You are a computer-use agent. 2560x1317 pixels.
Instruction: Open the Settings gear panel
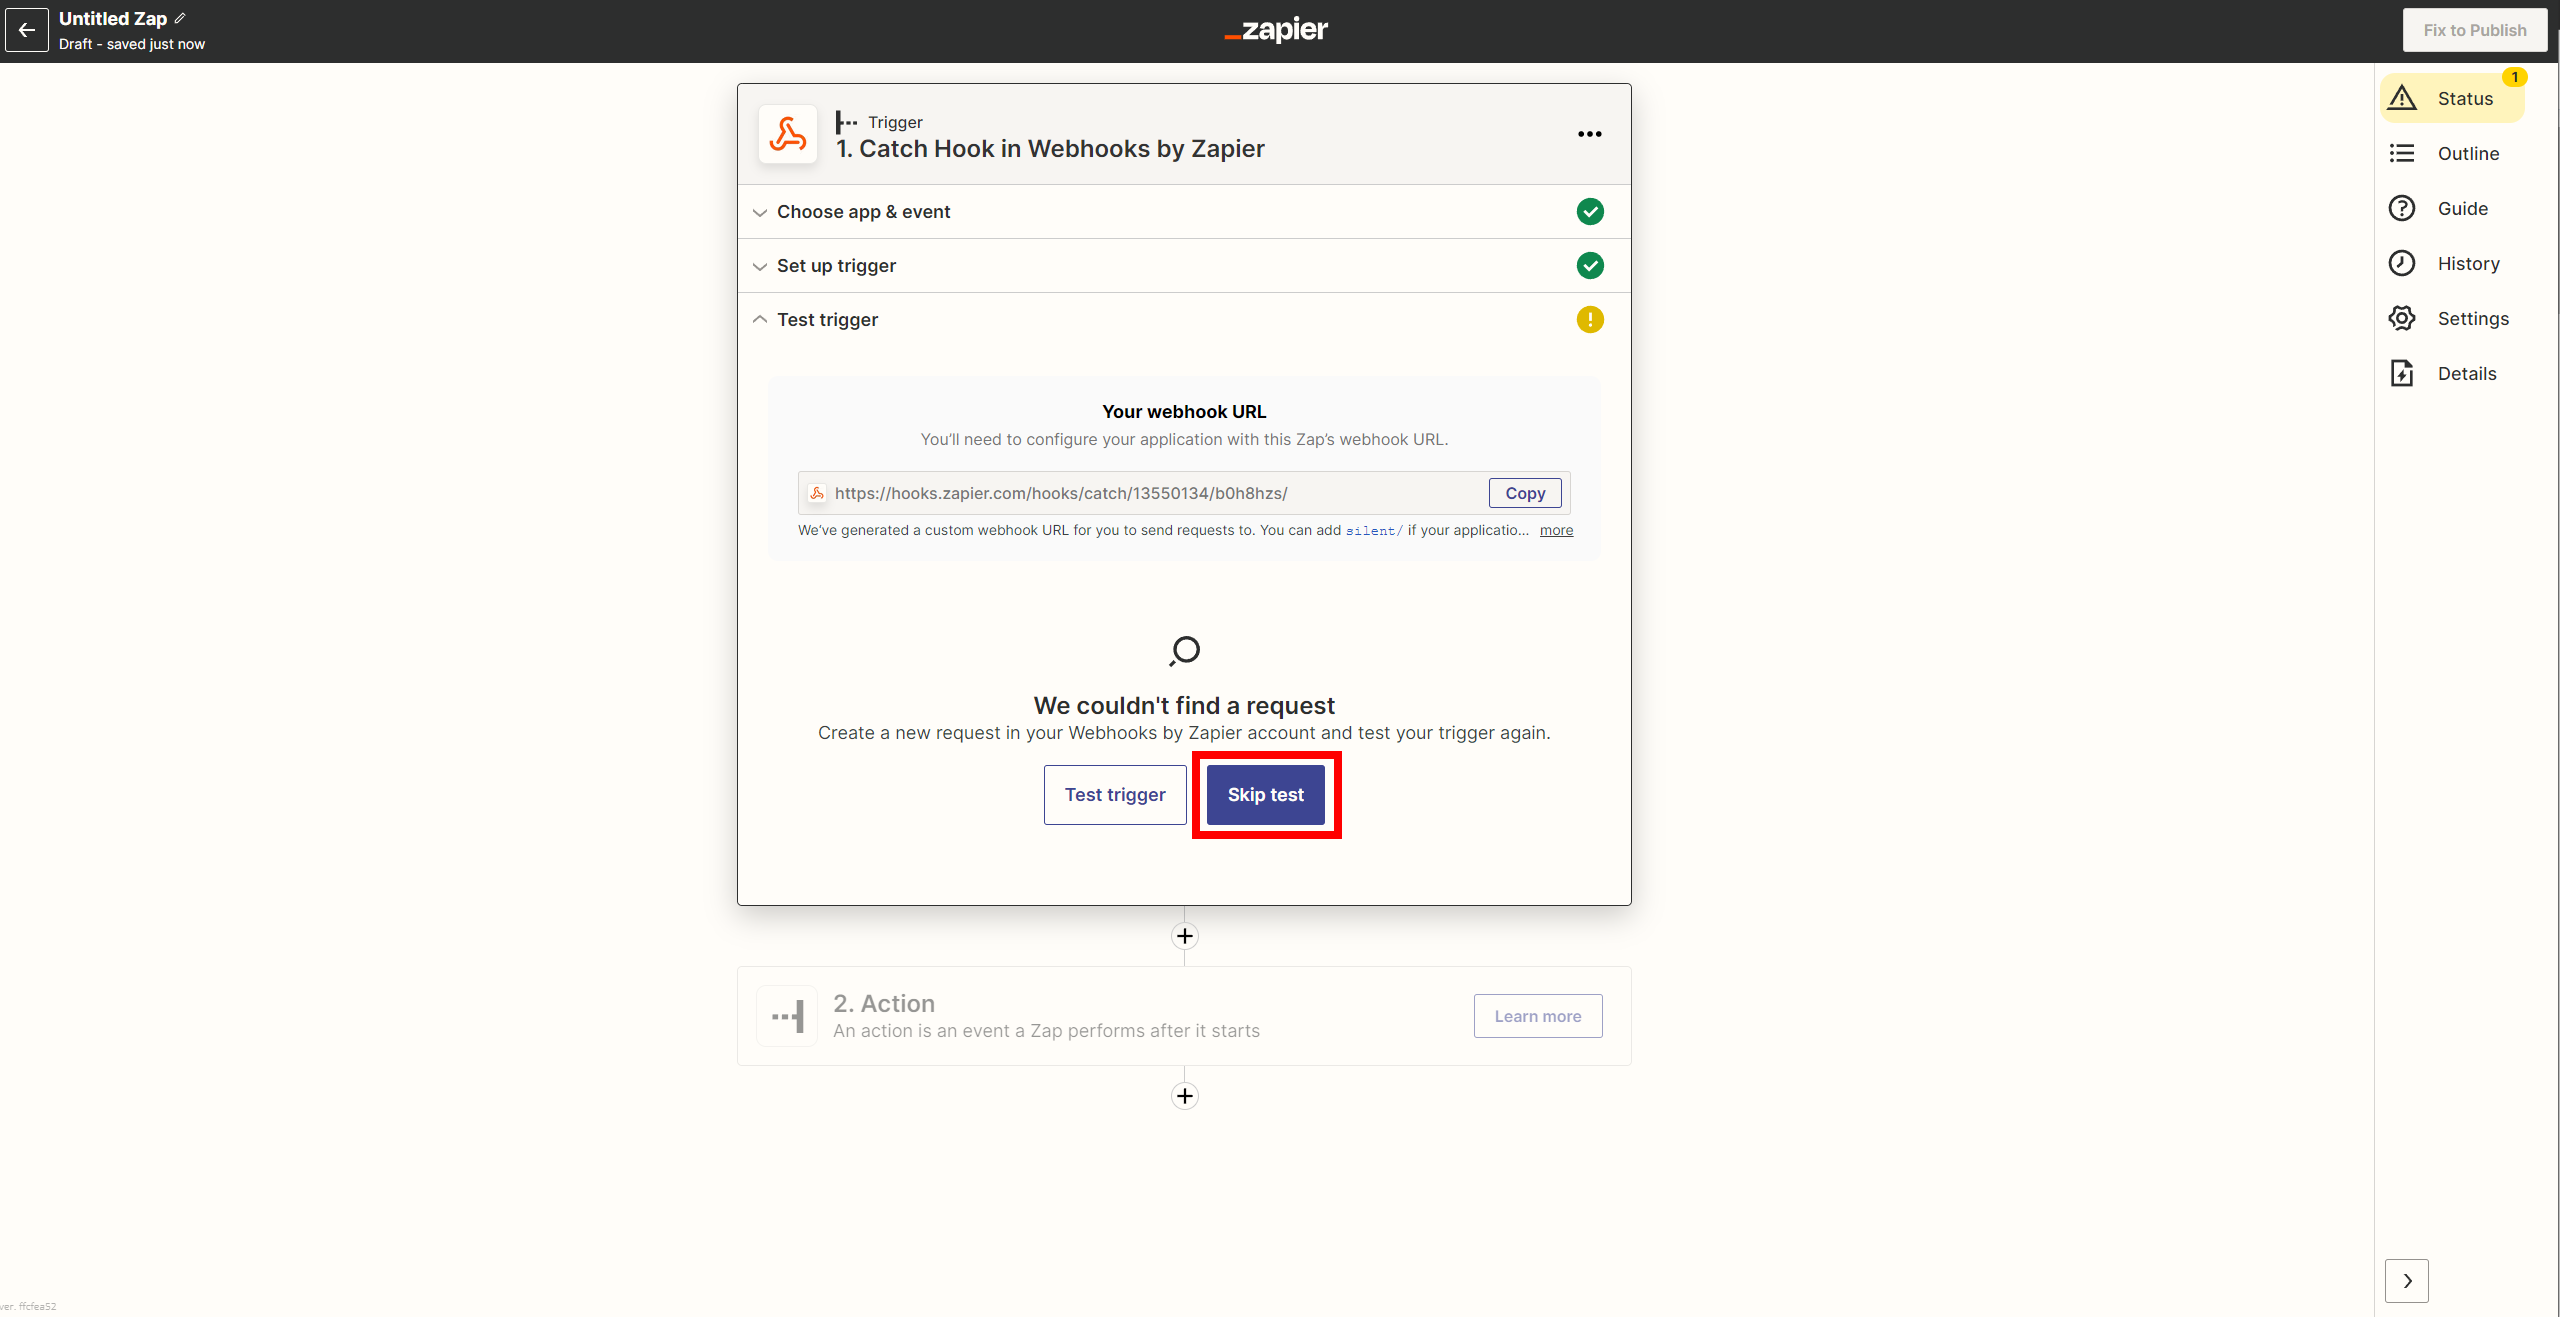(2471, 318)
